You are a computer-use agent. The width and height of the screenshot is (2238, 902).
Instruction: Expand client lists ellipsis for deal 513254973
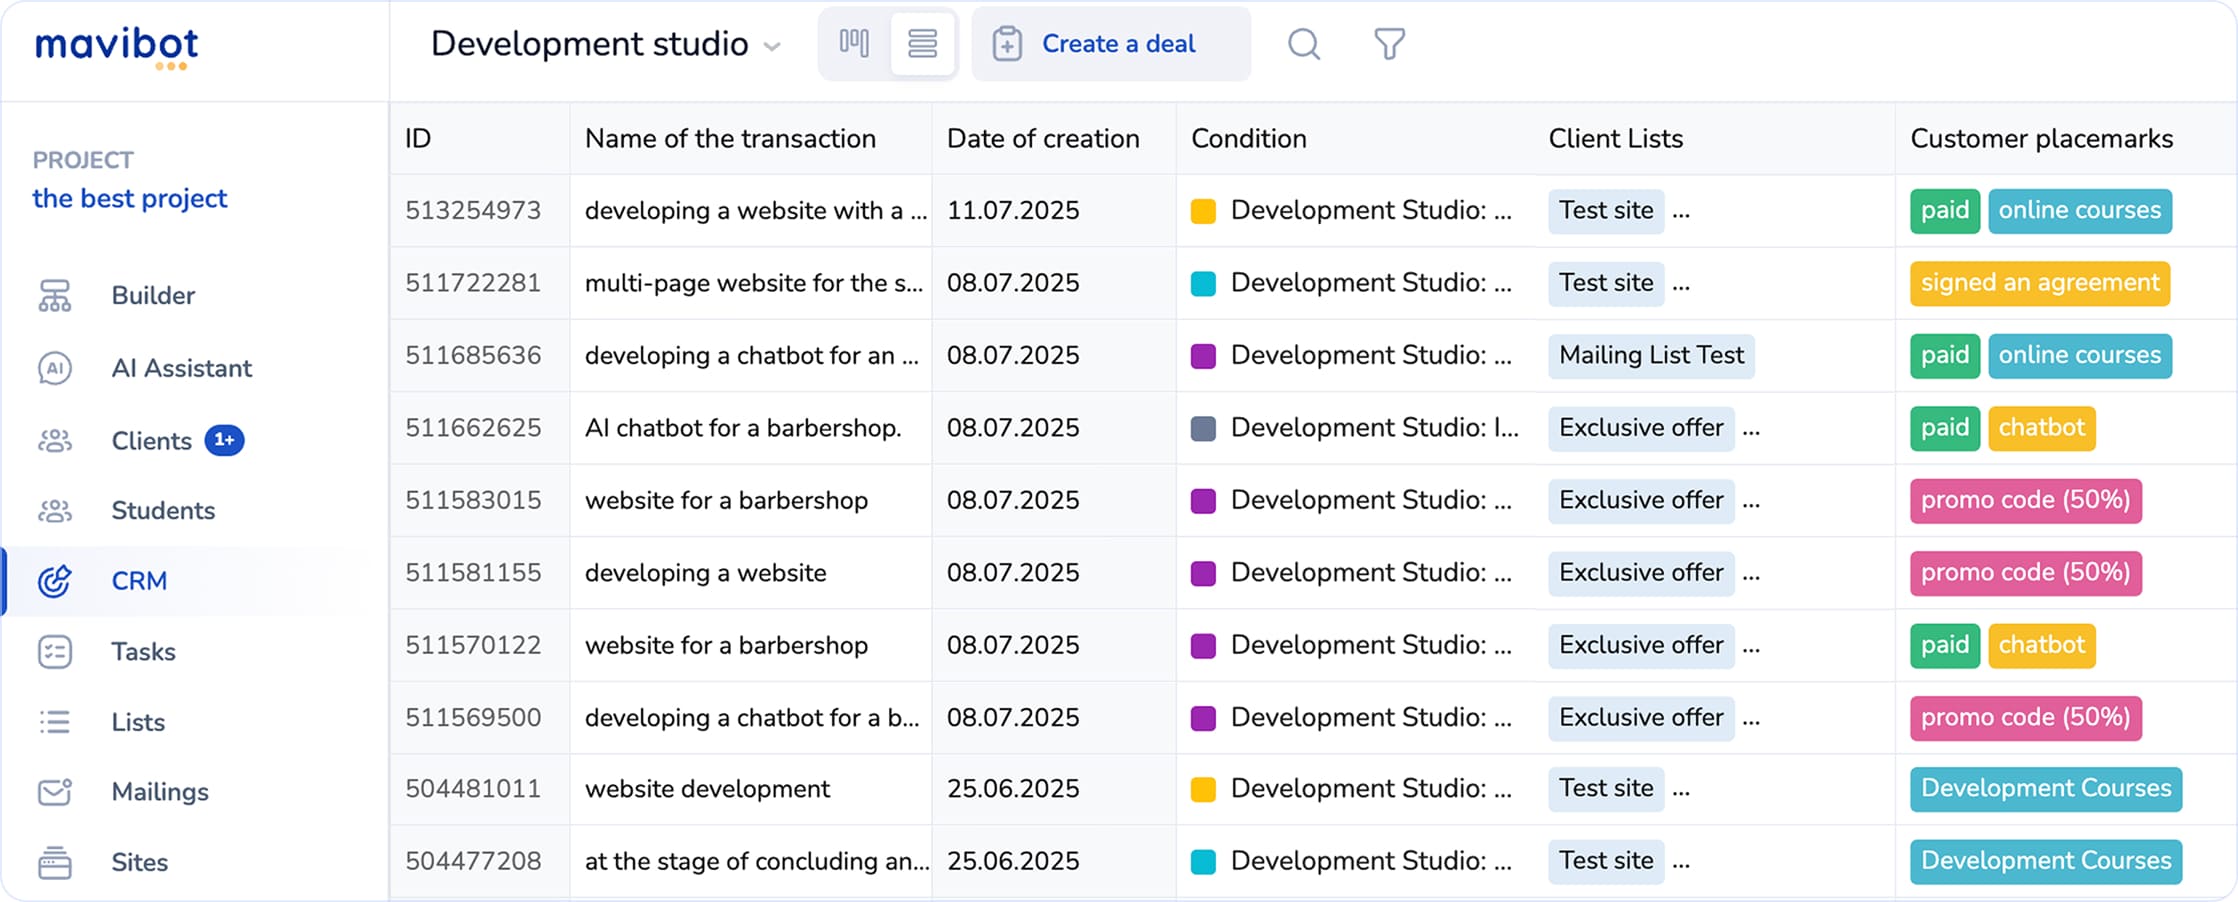pyautogui.click(x=1681, y=212)
